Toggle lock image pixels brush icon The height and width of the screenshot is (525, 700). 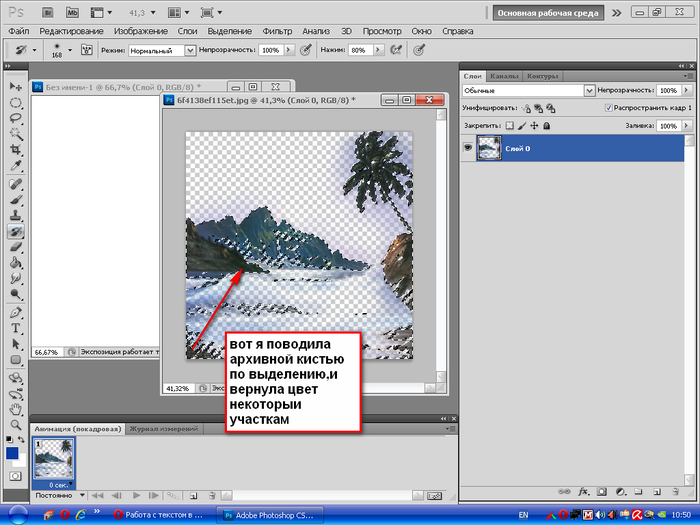[522, 126]
